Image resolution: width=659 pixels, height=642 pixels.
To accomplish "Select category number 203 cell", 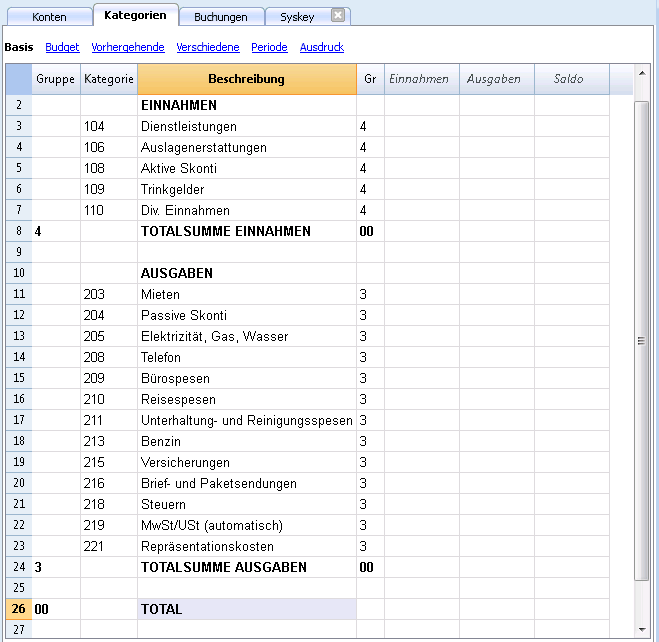I will [109, 294].
